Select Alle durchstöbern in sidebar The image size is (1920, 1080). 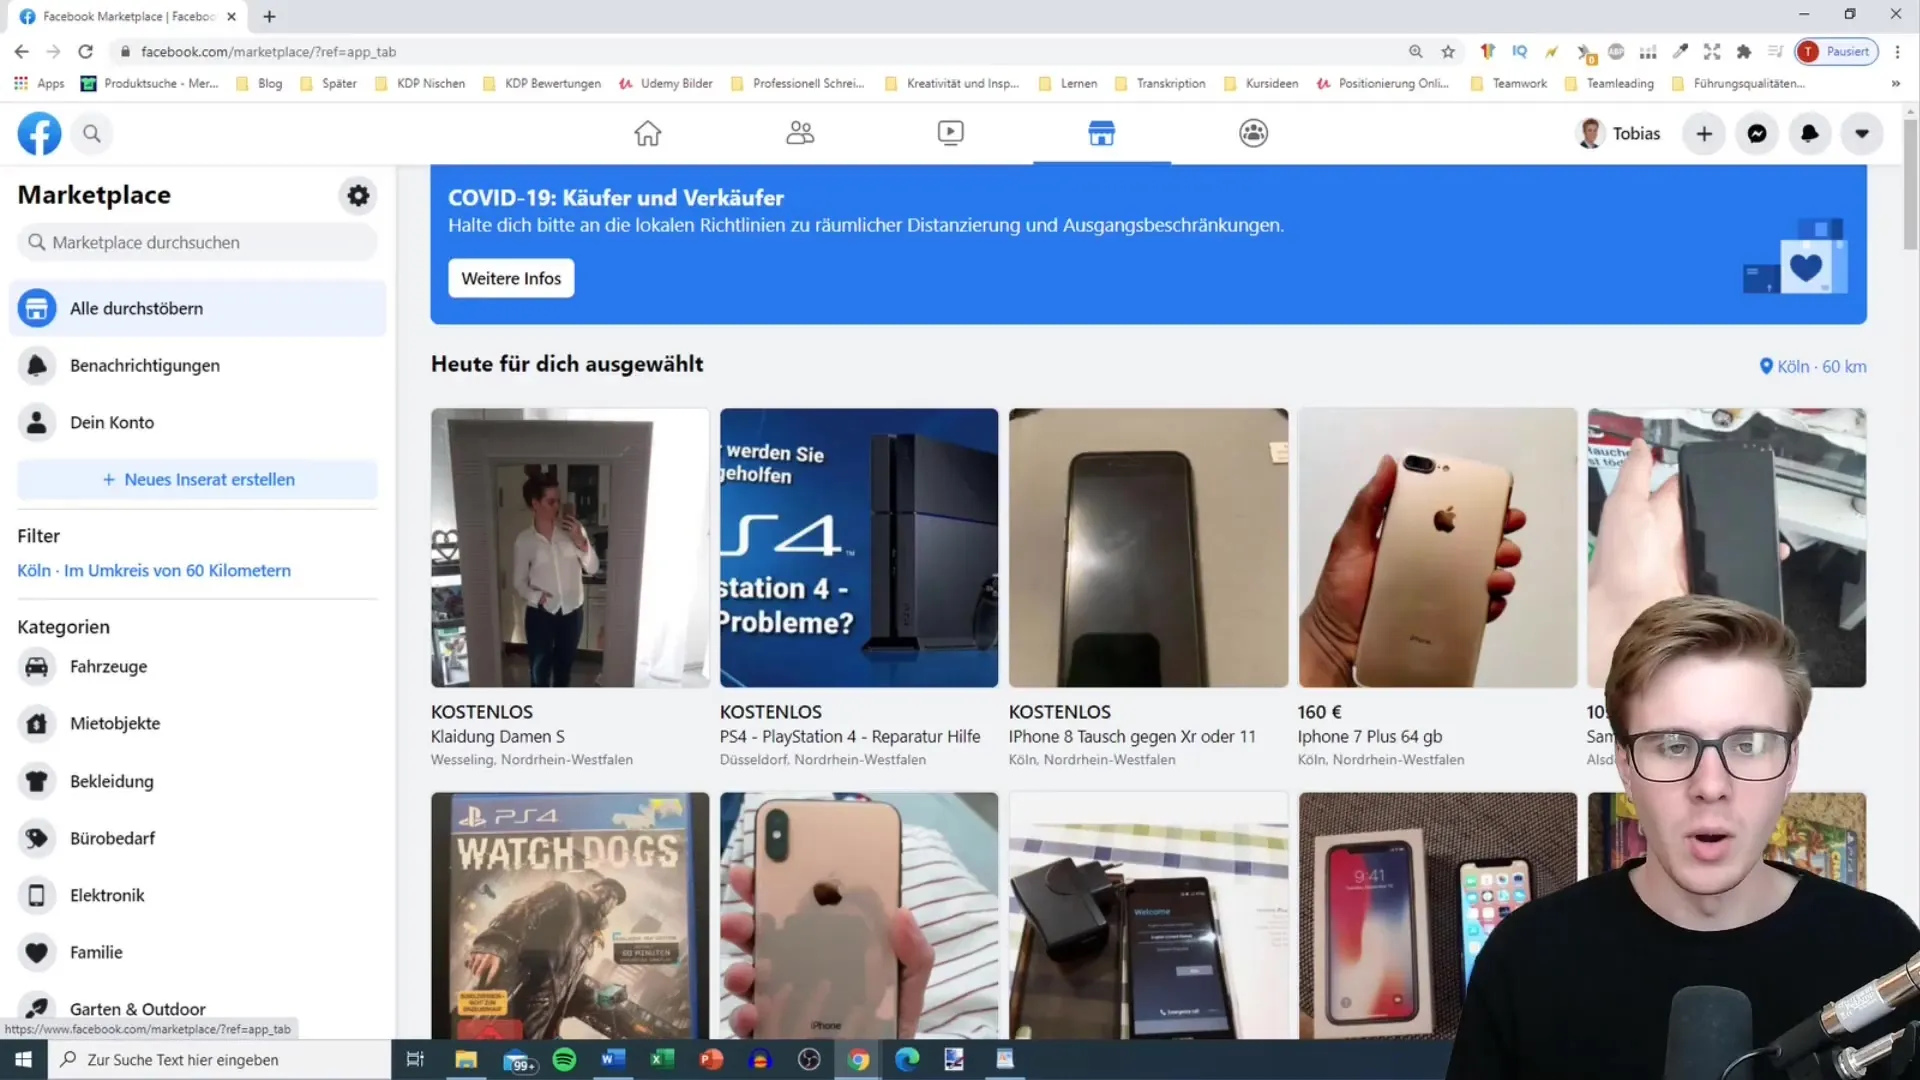coord(197,308)
